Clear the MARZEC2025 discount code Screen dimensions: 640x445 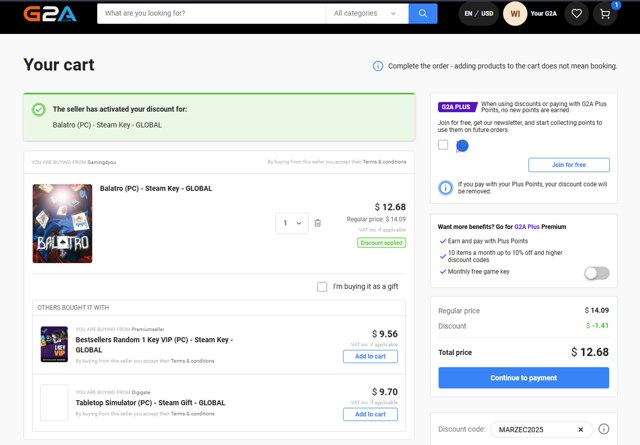tap(580, 429)
